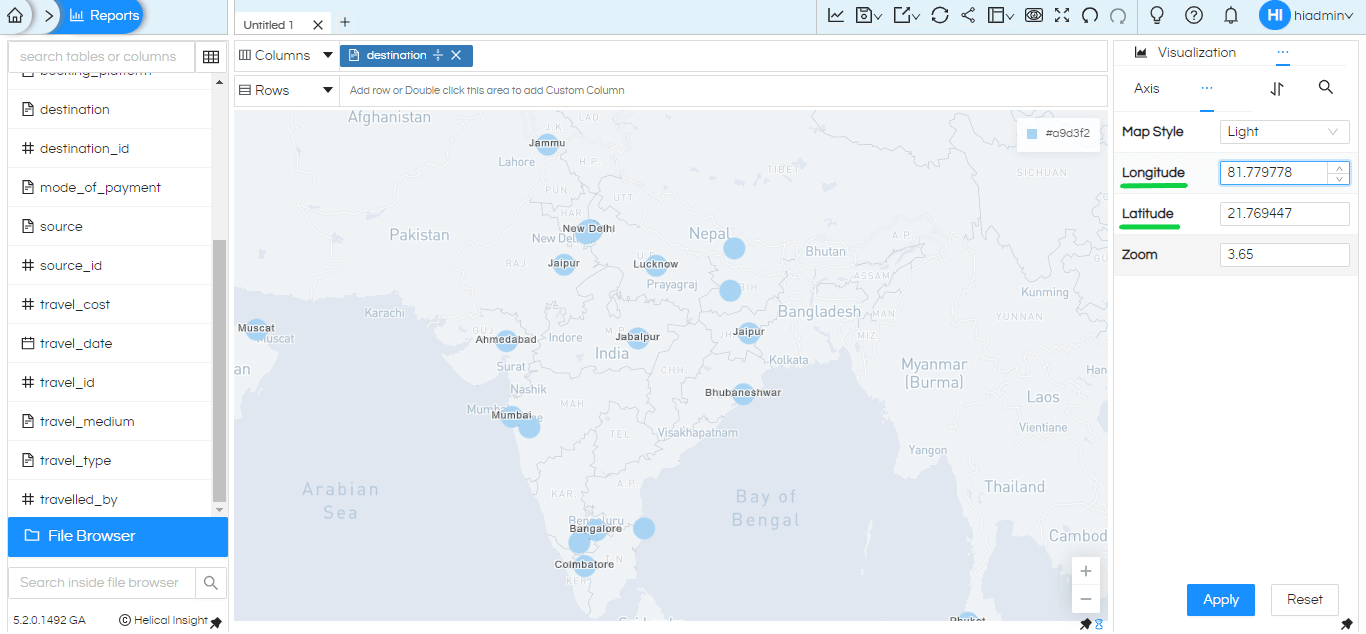Click the #a9d3f2 legend color swatch
1366x634 pixels.
pos(1032,133)
